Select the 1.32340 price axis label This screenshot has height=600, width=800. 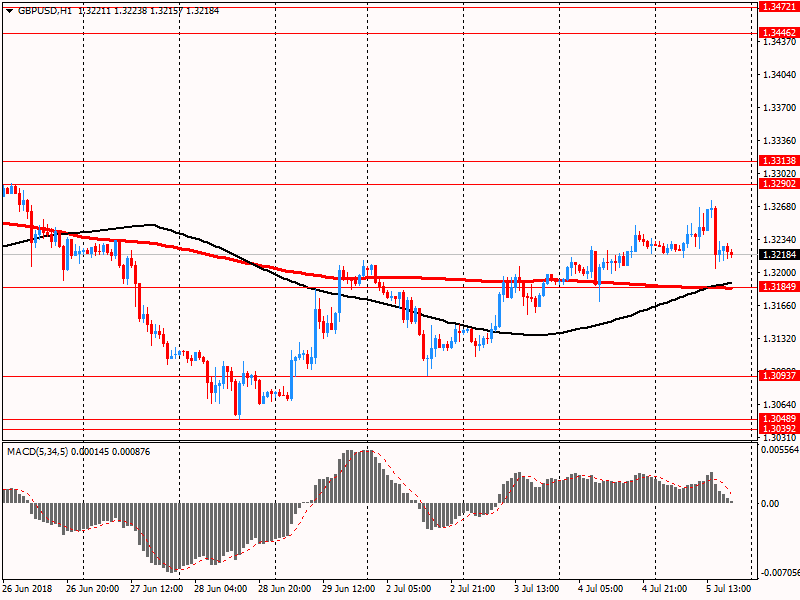point(779,239)
